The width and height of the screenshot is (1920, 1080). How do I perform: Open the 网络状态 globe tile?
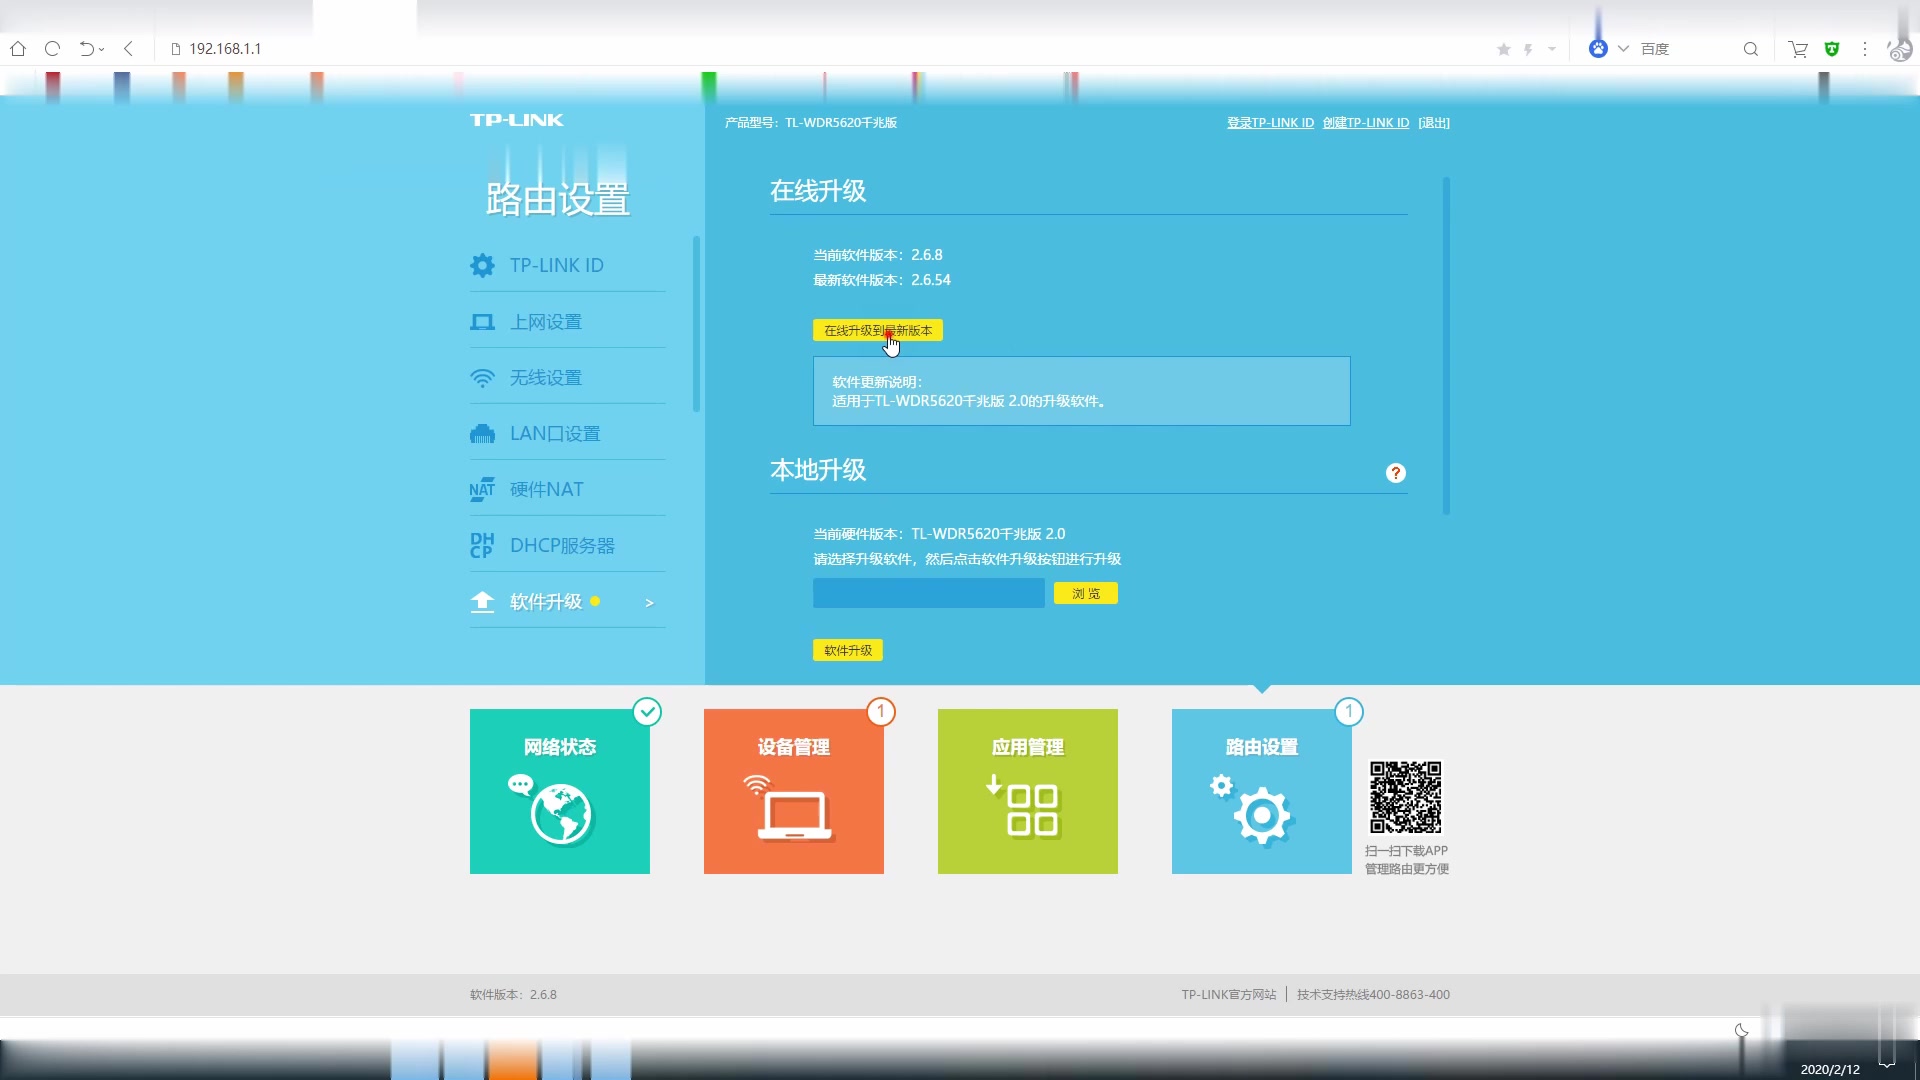[560, 791]
